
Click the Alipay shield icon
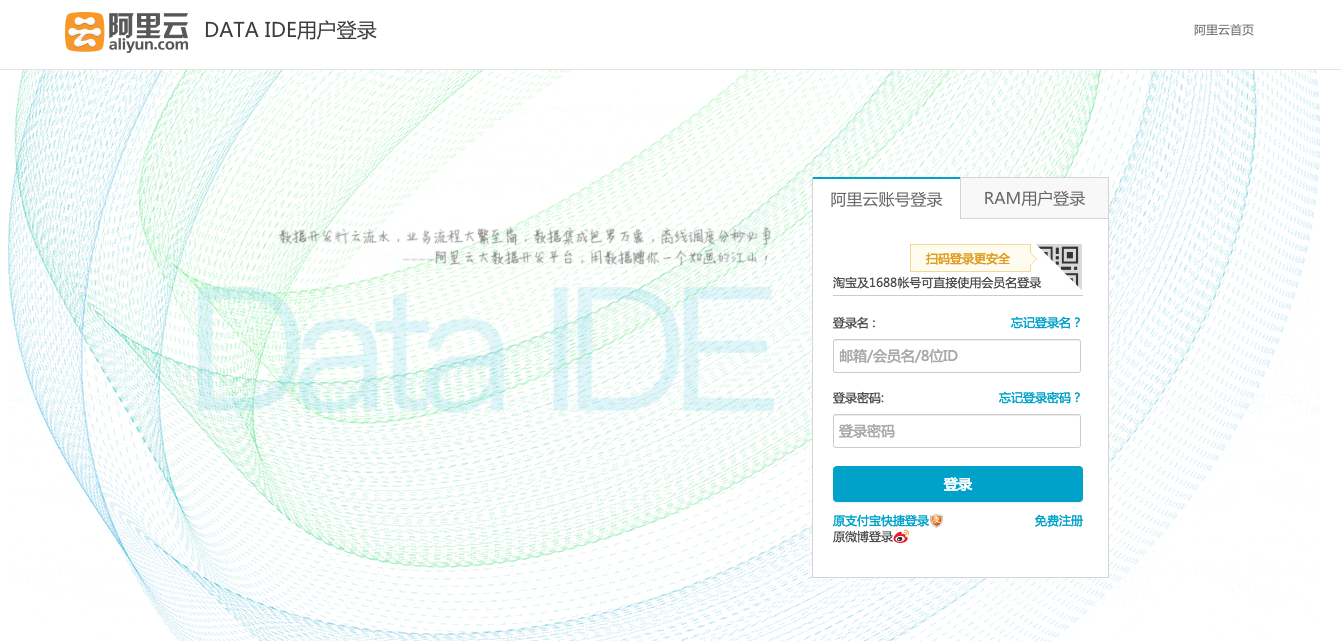[x=937, y=521]
